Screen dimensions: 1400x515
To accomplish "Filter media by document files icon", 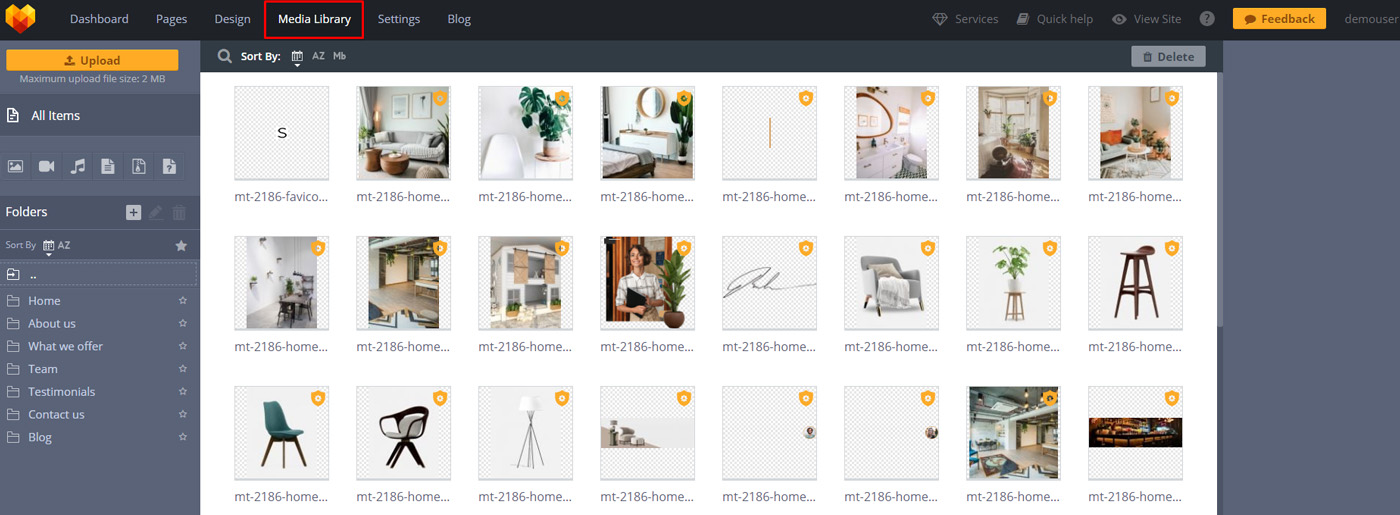I will pos(108,166).
